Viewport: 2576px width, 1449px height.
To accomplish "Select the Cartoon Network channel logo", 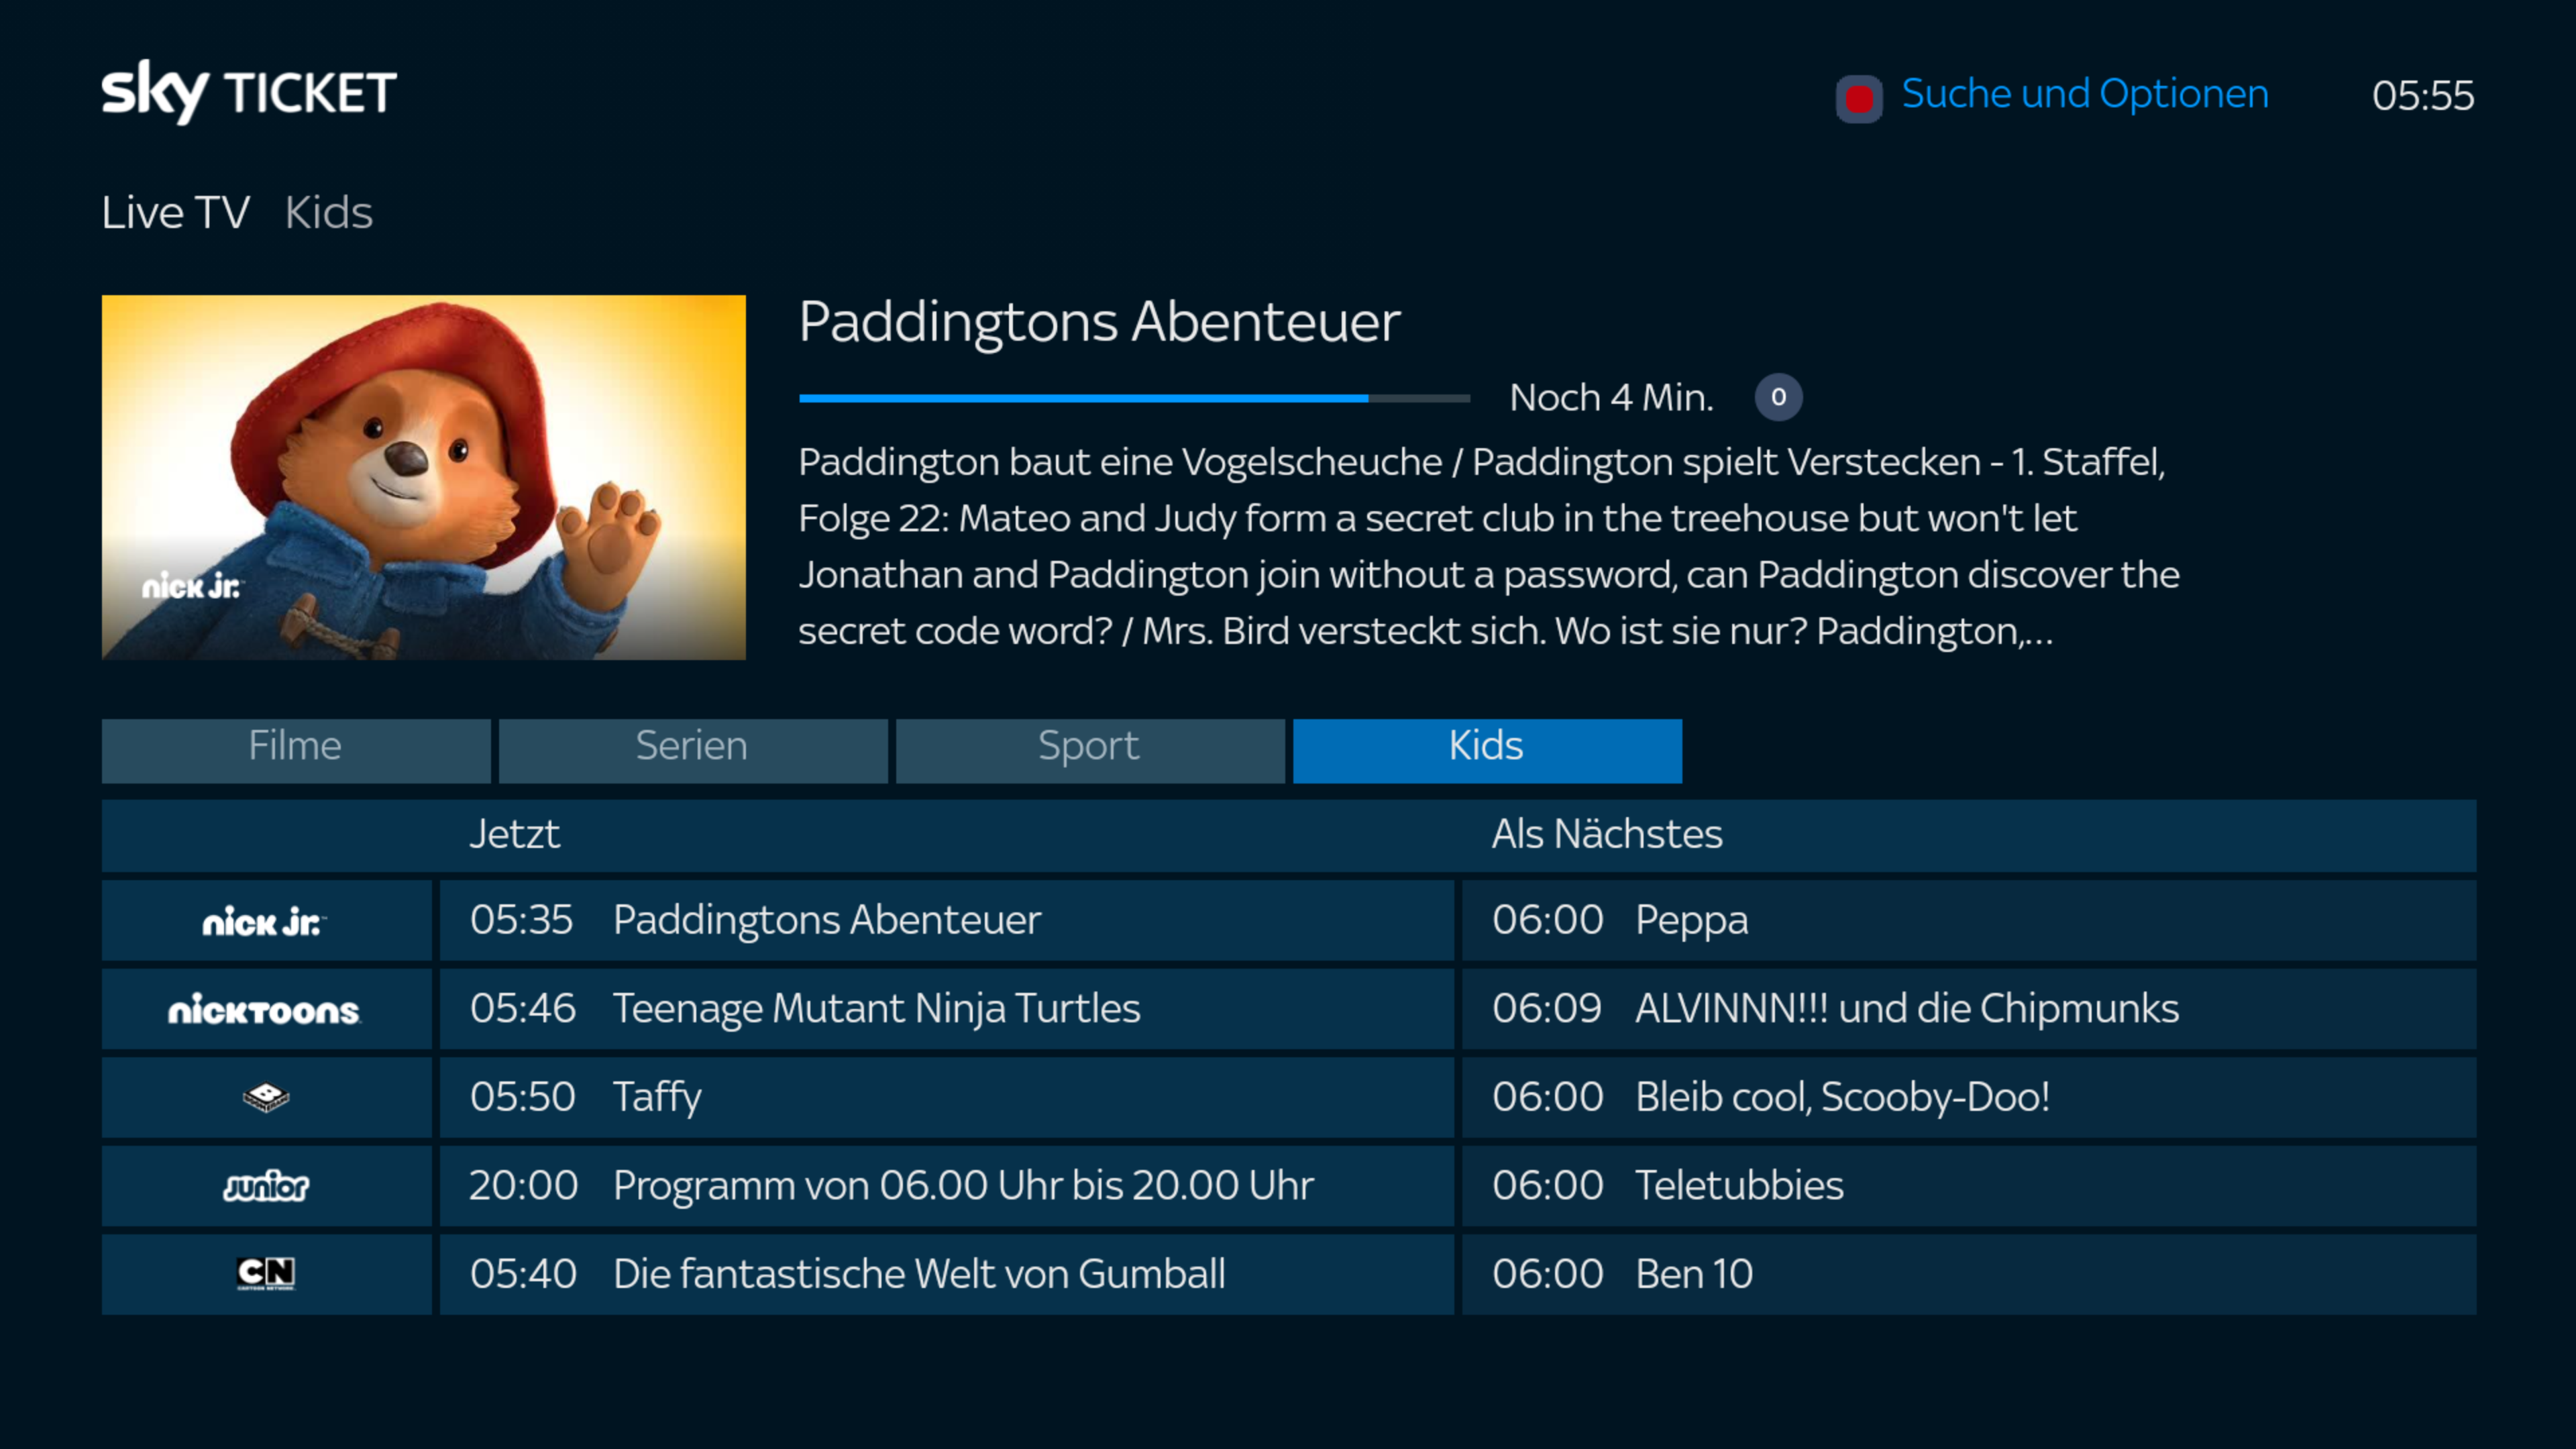I will 266,1275.
